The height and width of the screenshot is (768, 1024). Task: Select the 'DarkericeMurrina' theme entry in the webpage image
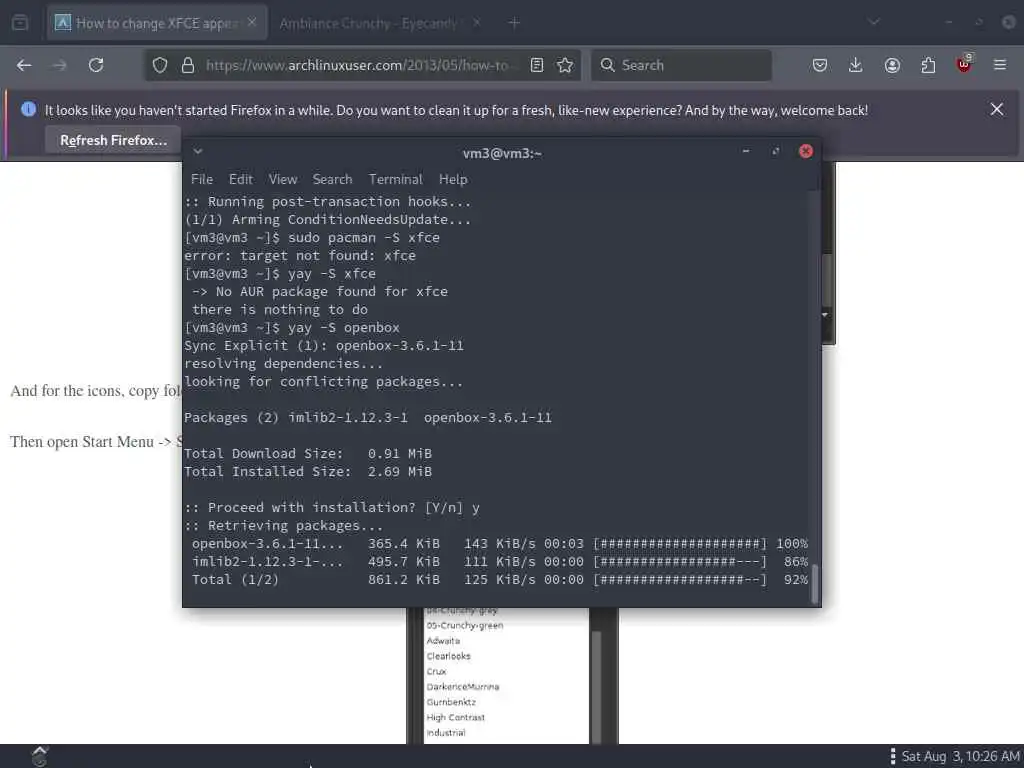[x=462, y=687]
